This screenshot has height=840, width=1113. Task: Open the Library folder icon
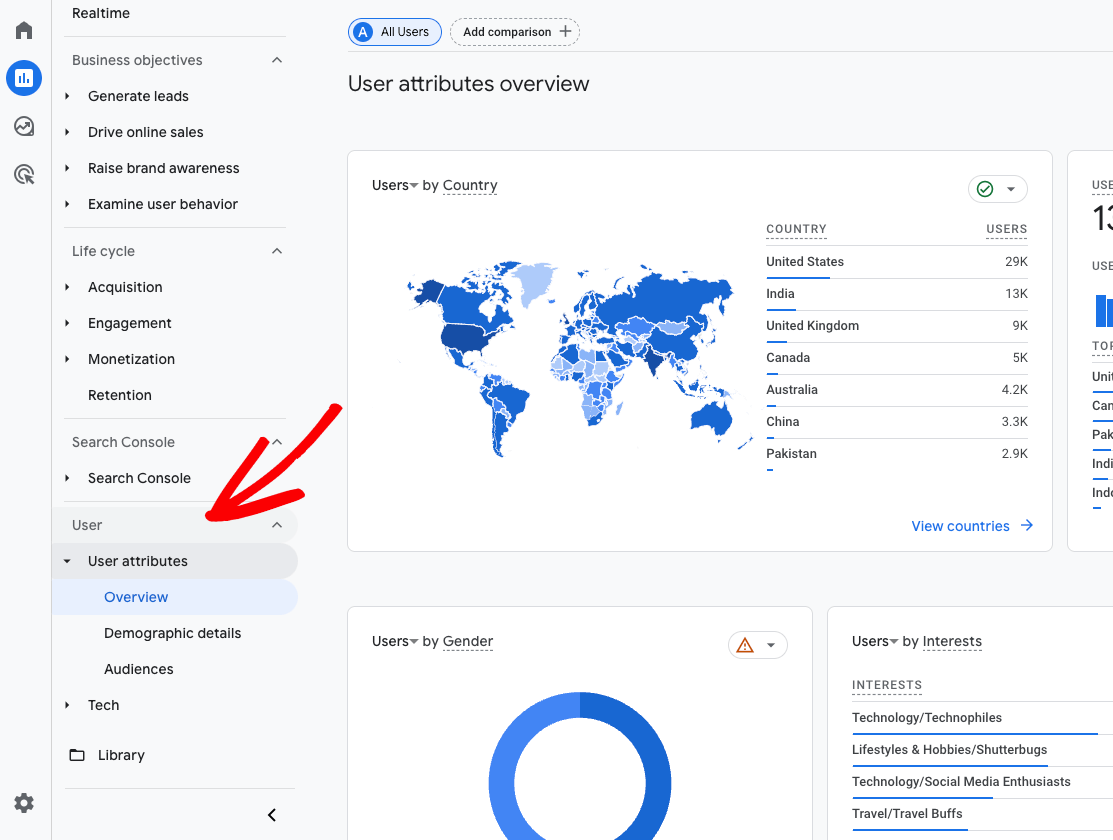click(x=78, y=755)
